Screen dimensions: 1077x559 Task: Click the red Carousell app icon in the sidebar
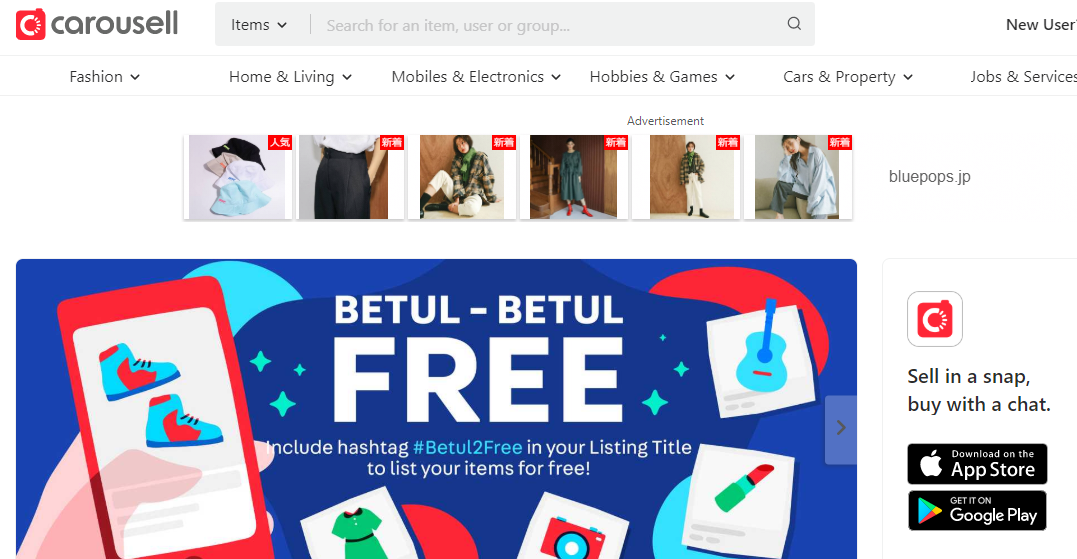pyautogui.click(x=935, y=319)
